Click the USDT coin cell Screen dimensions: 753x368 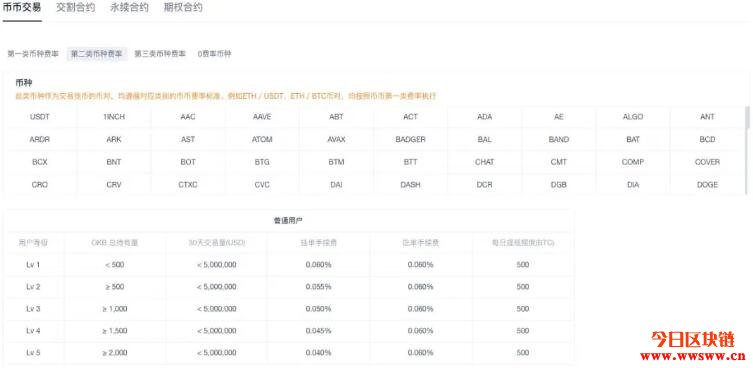[x=40, y=117]
